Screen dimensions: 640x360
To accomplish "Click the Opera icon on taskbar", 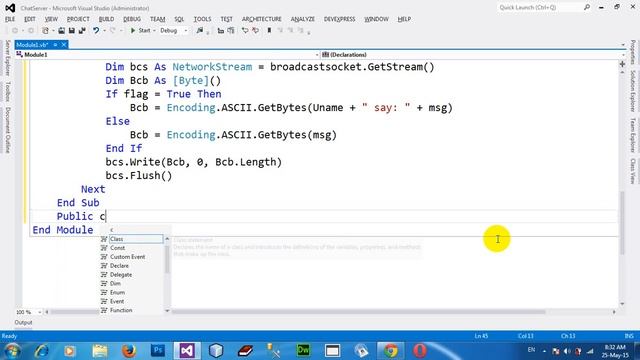I will pos(420,350).
